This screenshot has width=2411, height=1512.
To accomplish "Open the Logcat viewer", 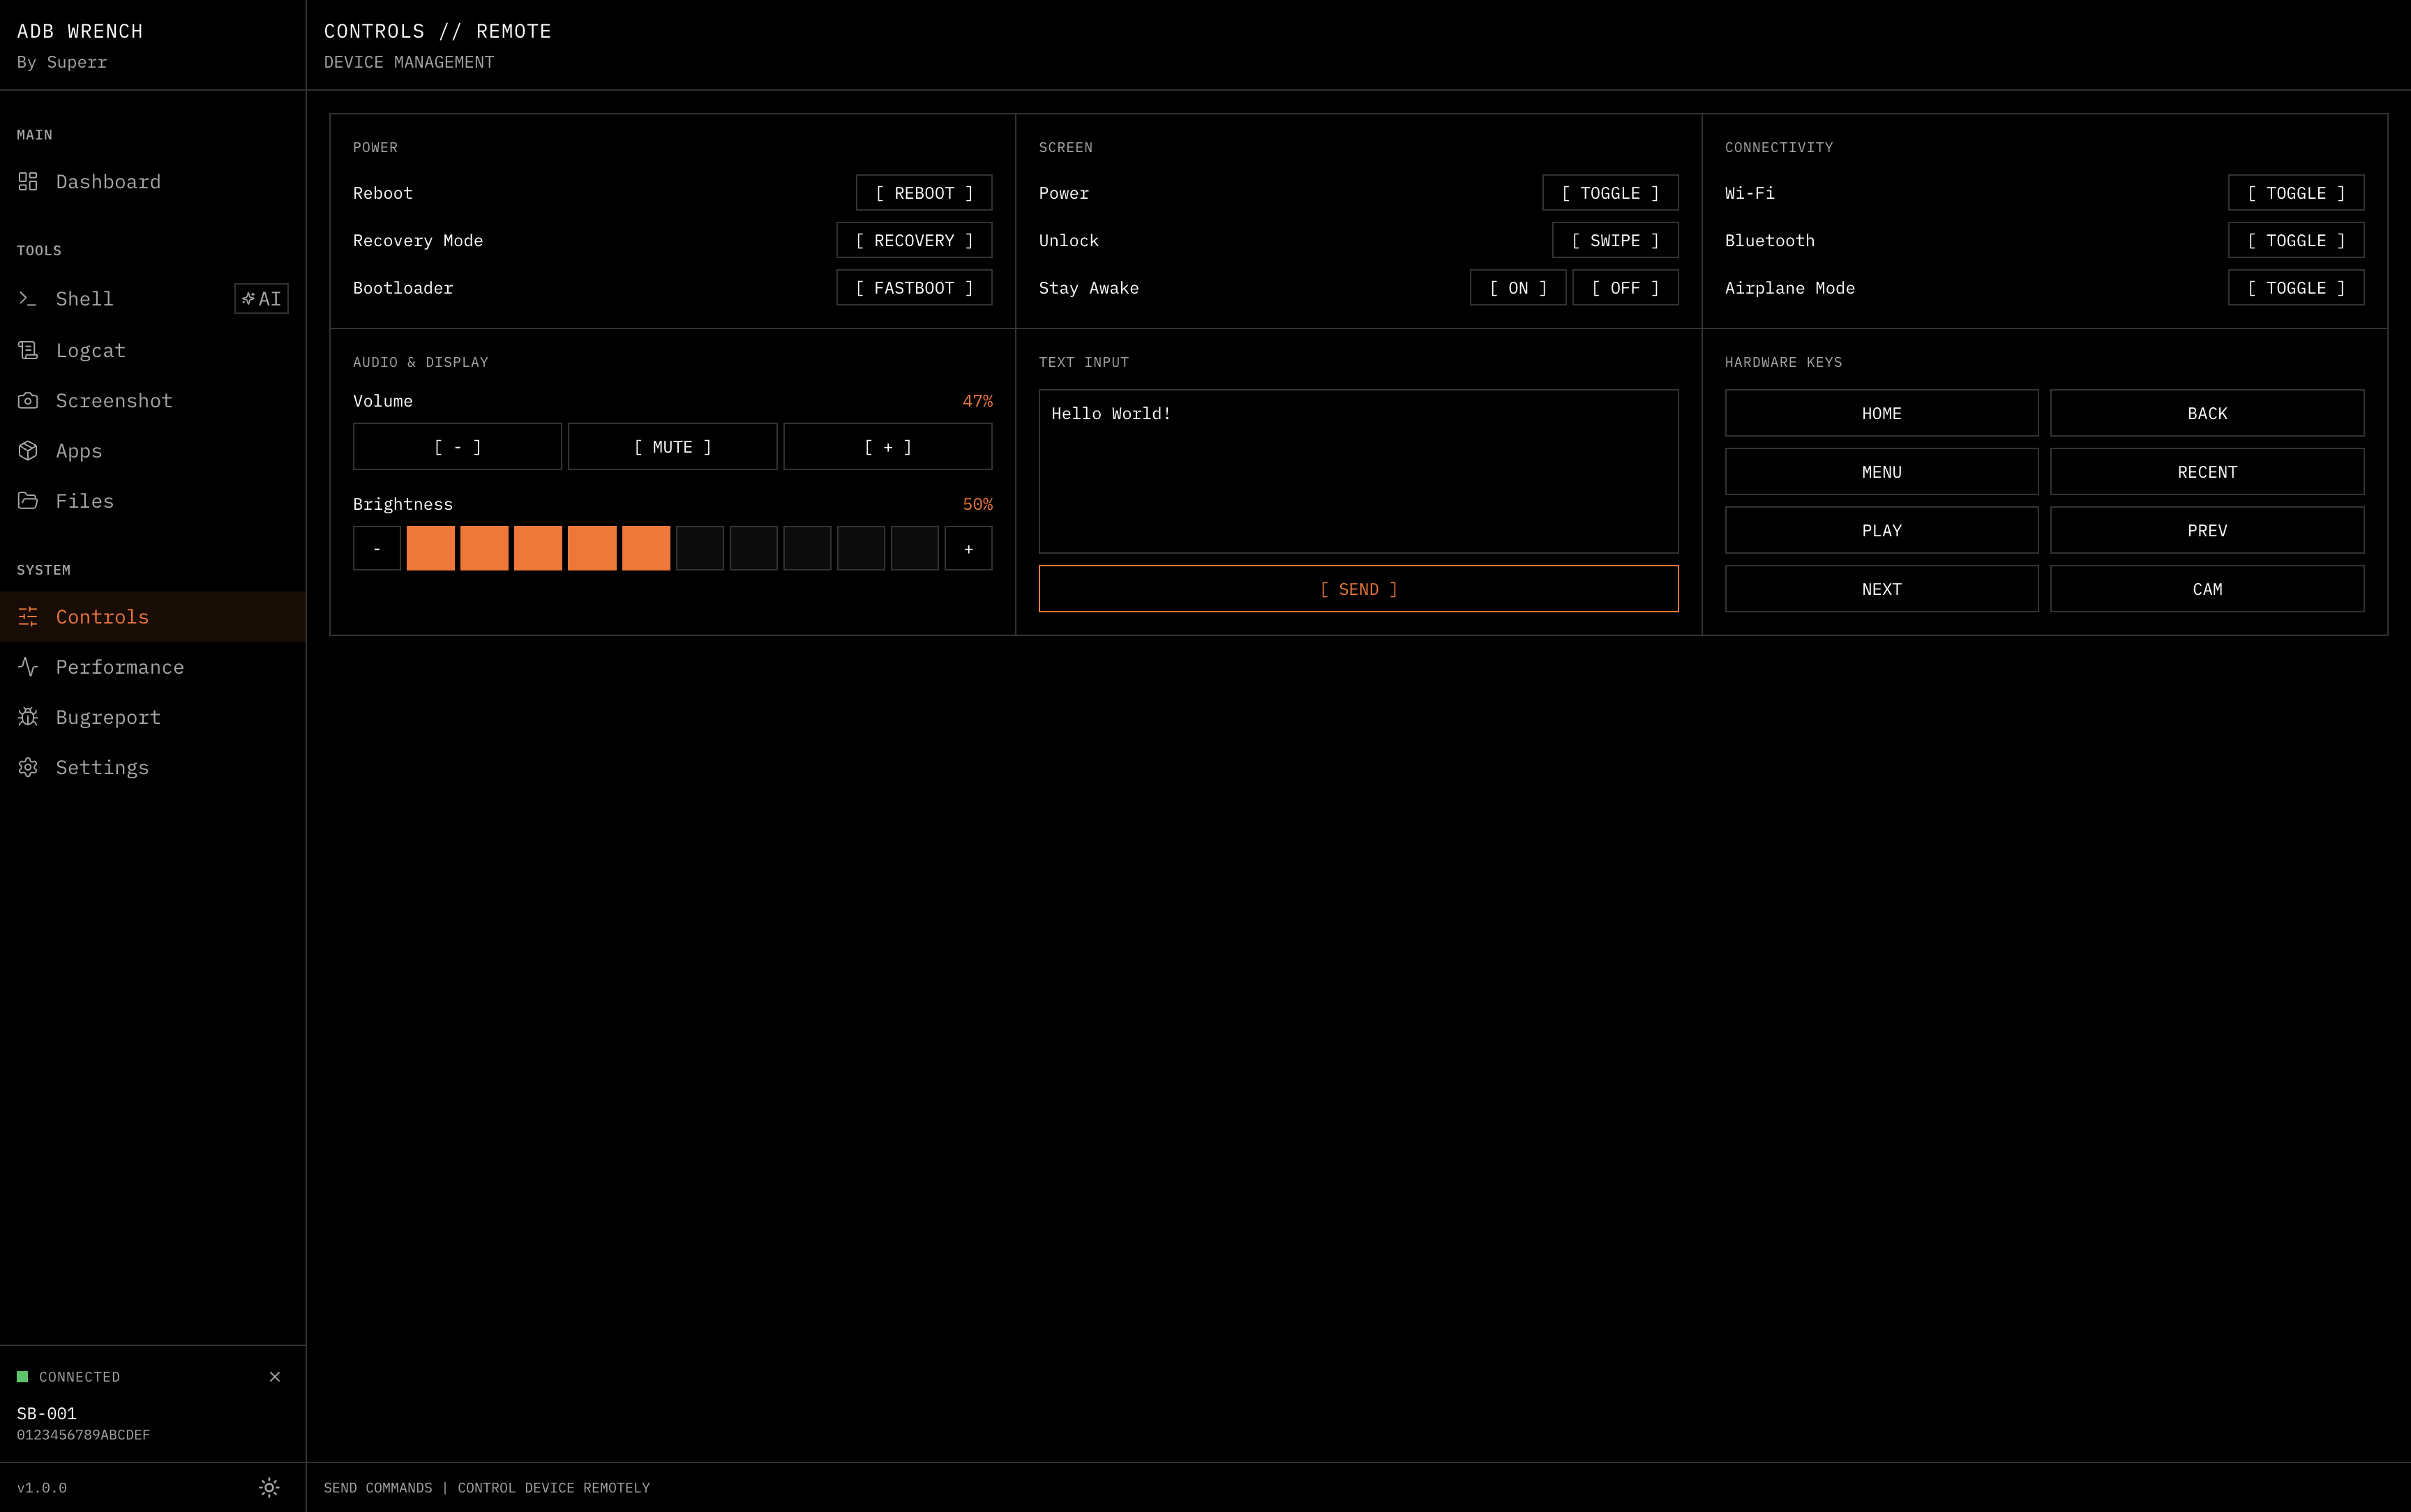I will coord(90,350).
